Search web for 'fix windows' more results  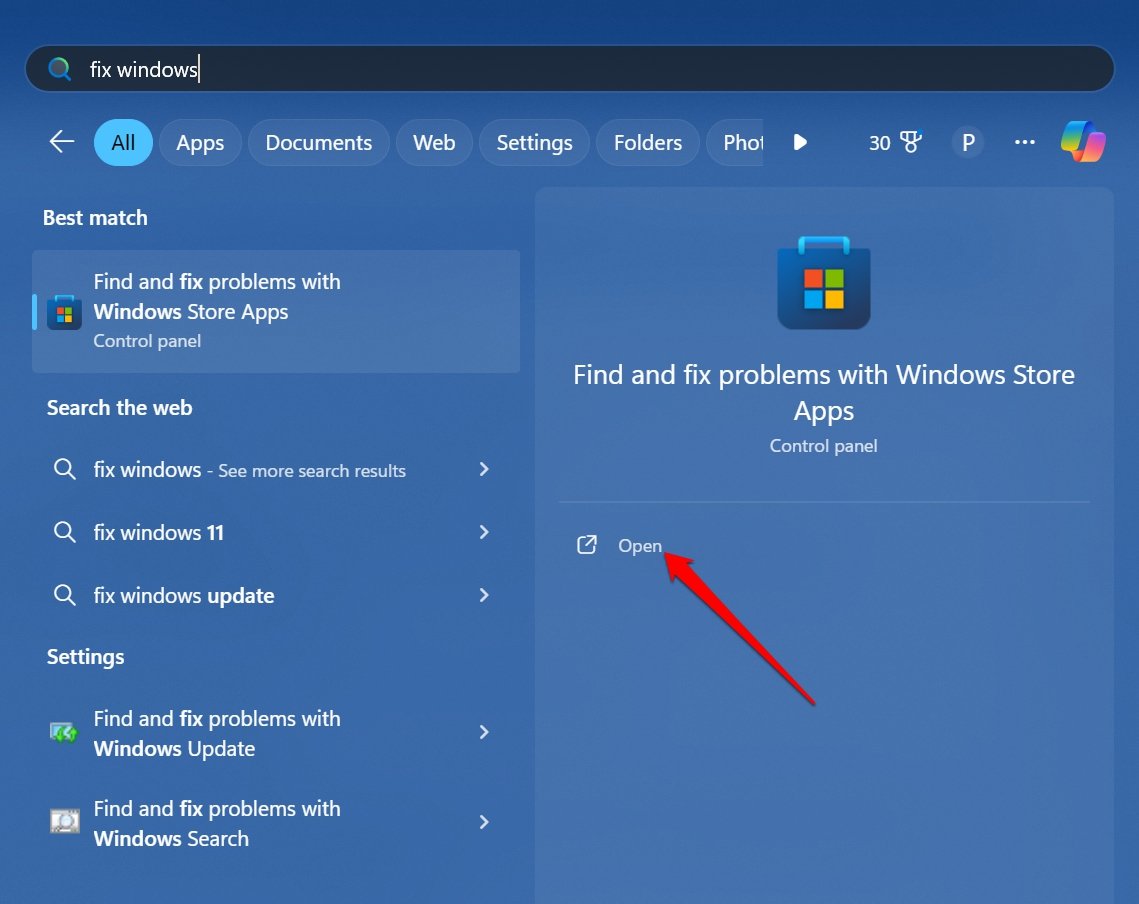[x=276, y=469]
